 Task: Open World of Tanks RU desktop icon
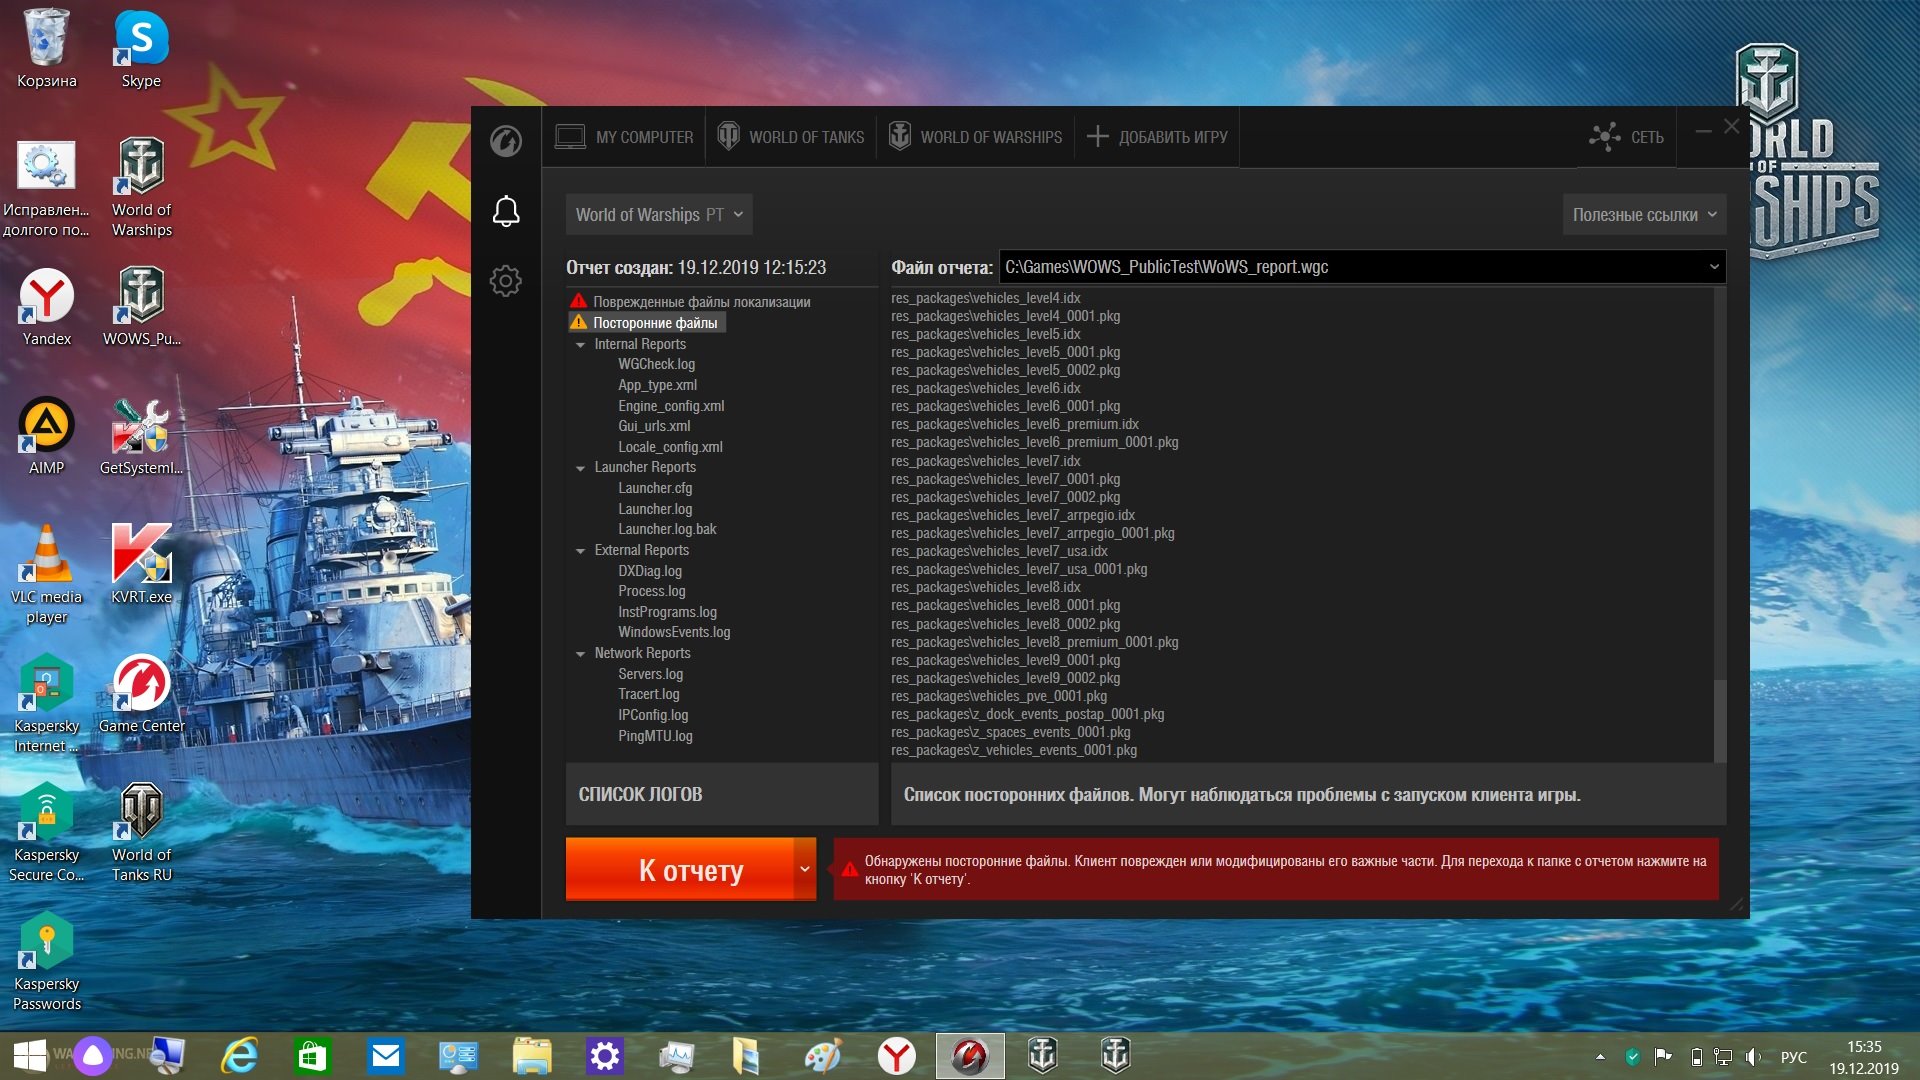click(141, 832)
